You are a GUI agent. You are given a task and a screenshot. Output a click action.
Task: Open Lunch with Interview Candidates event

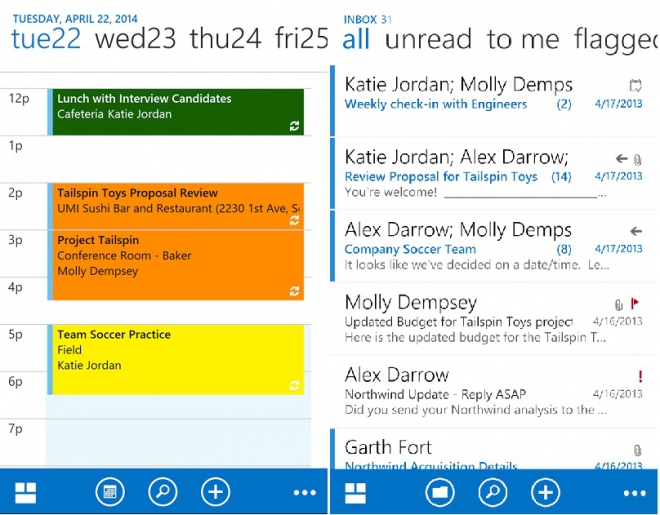[175, 110]
